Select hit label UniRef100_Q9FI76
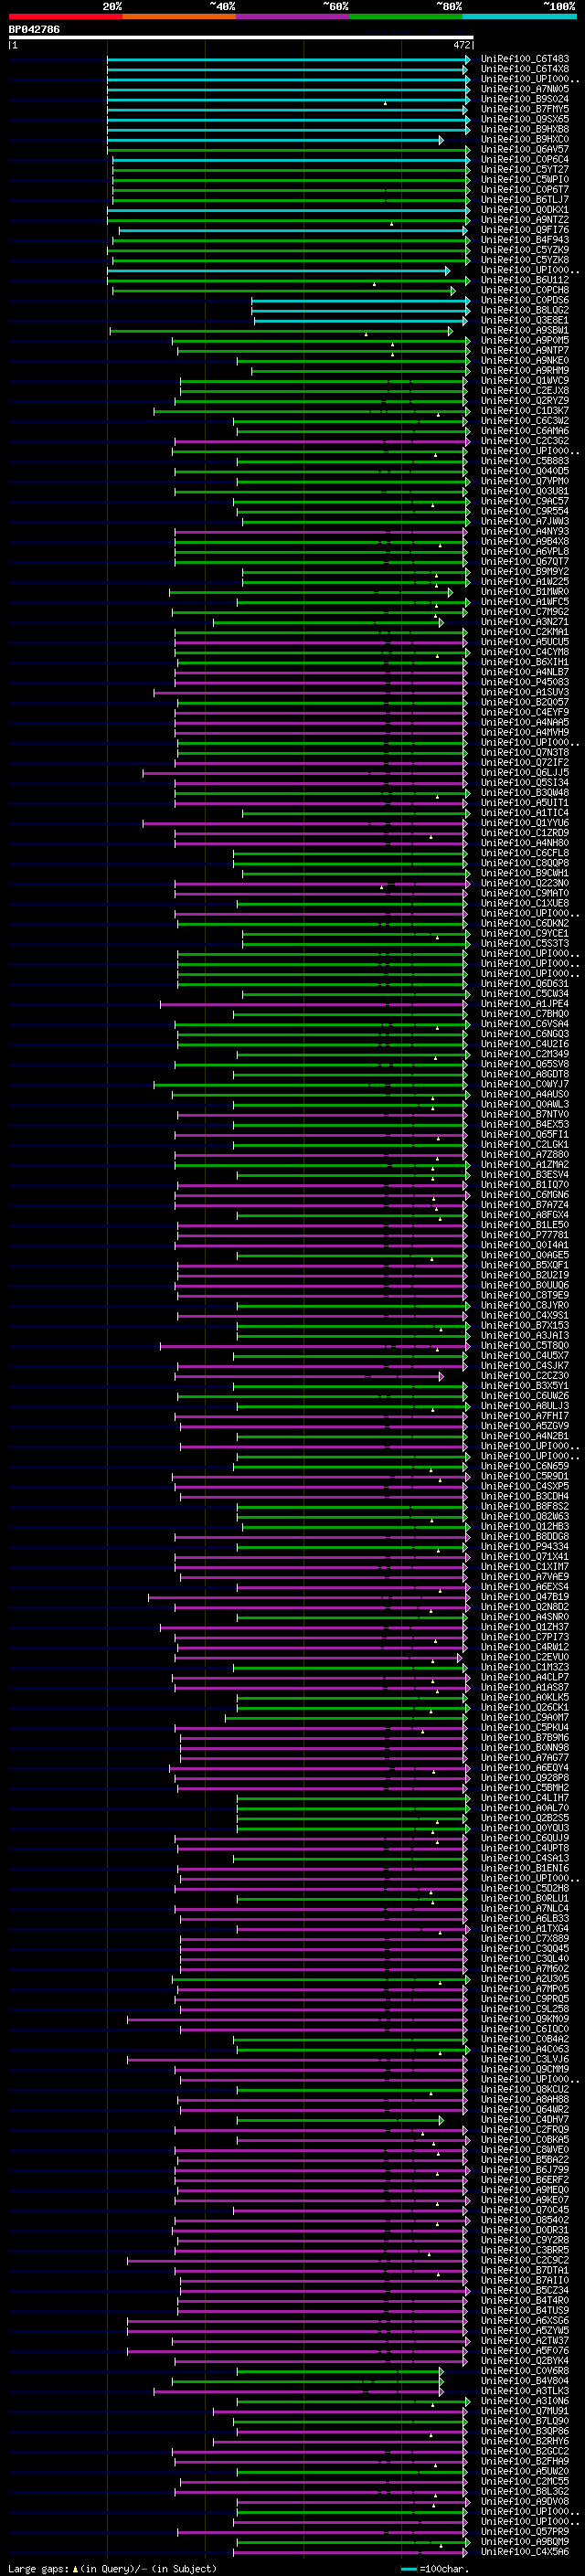 click(525, 230)
